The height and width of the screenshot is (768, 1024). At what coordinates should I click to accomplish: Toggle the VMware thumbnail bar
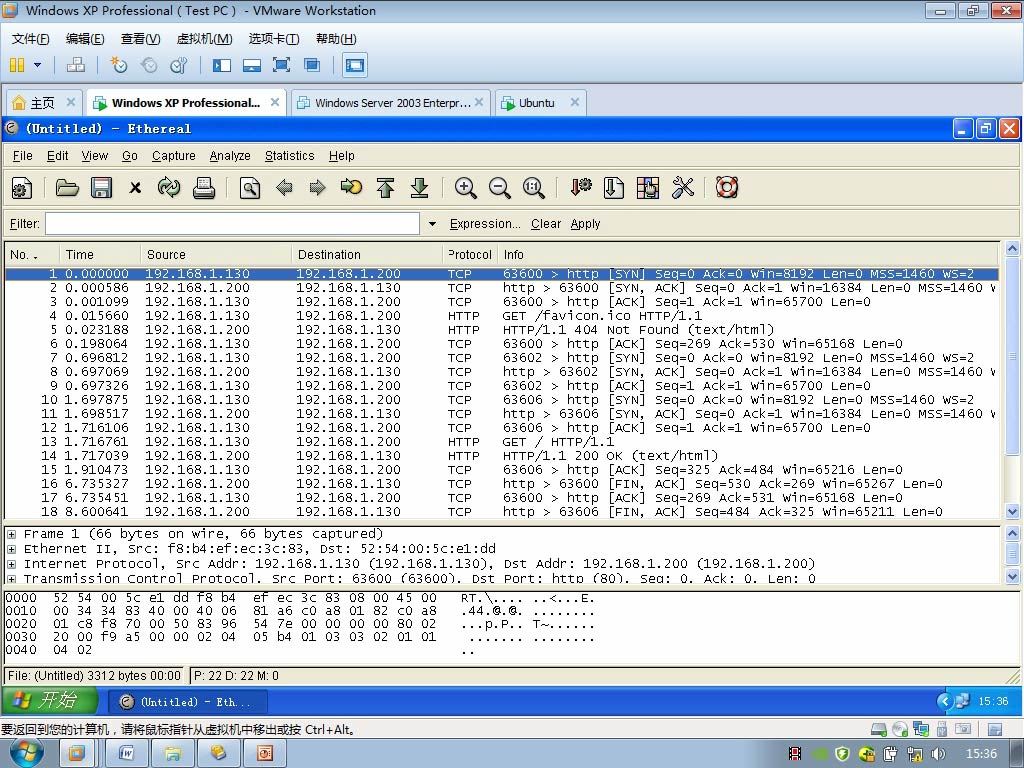point(251,65)
